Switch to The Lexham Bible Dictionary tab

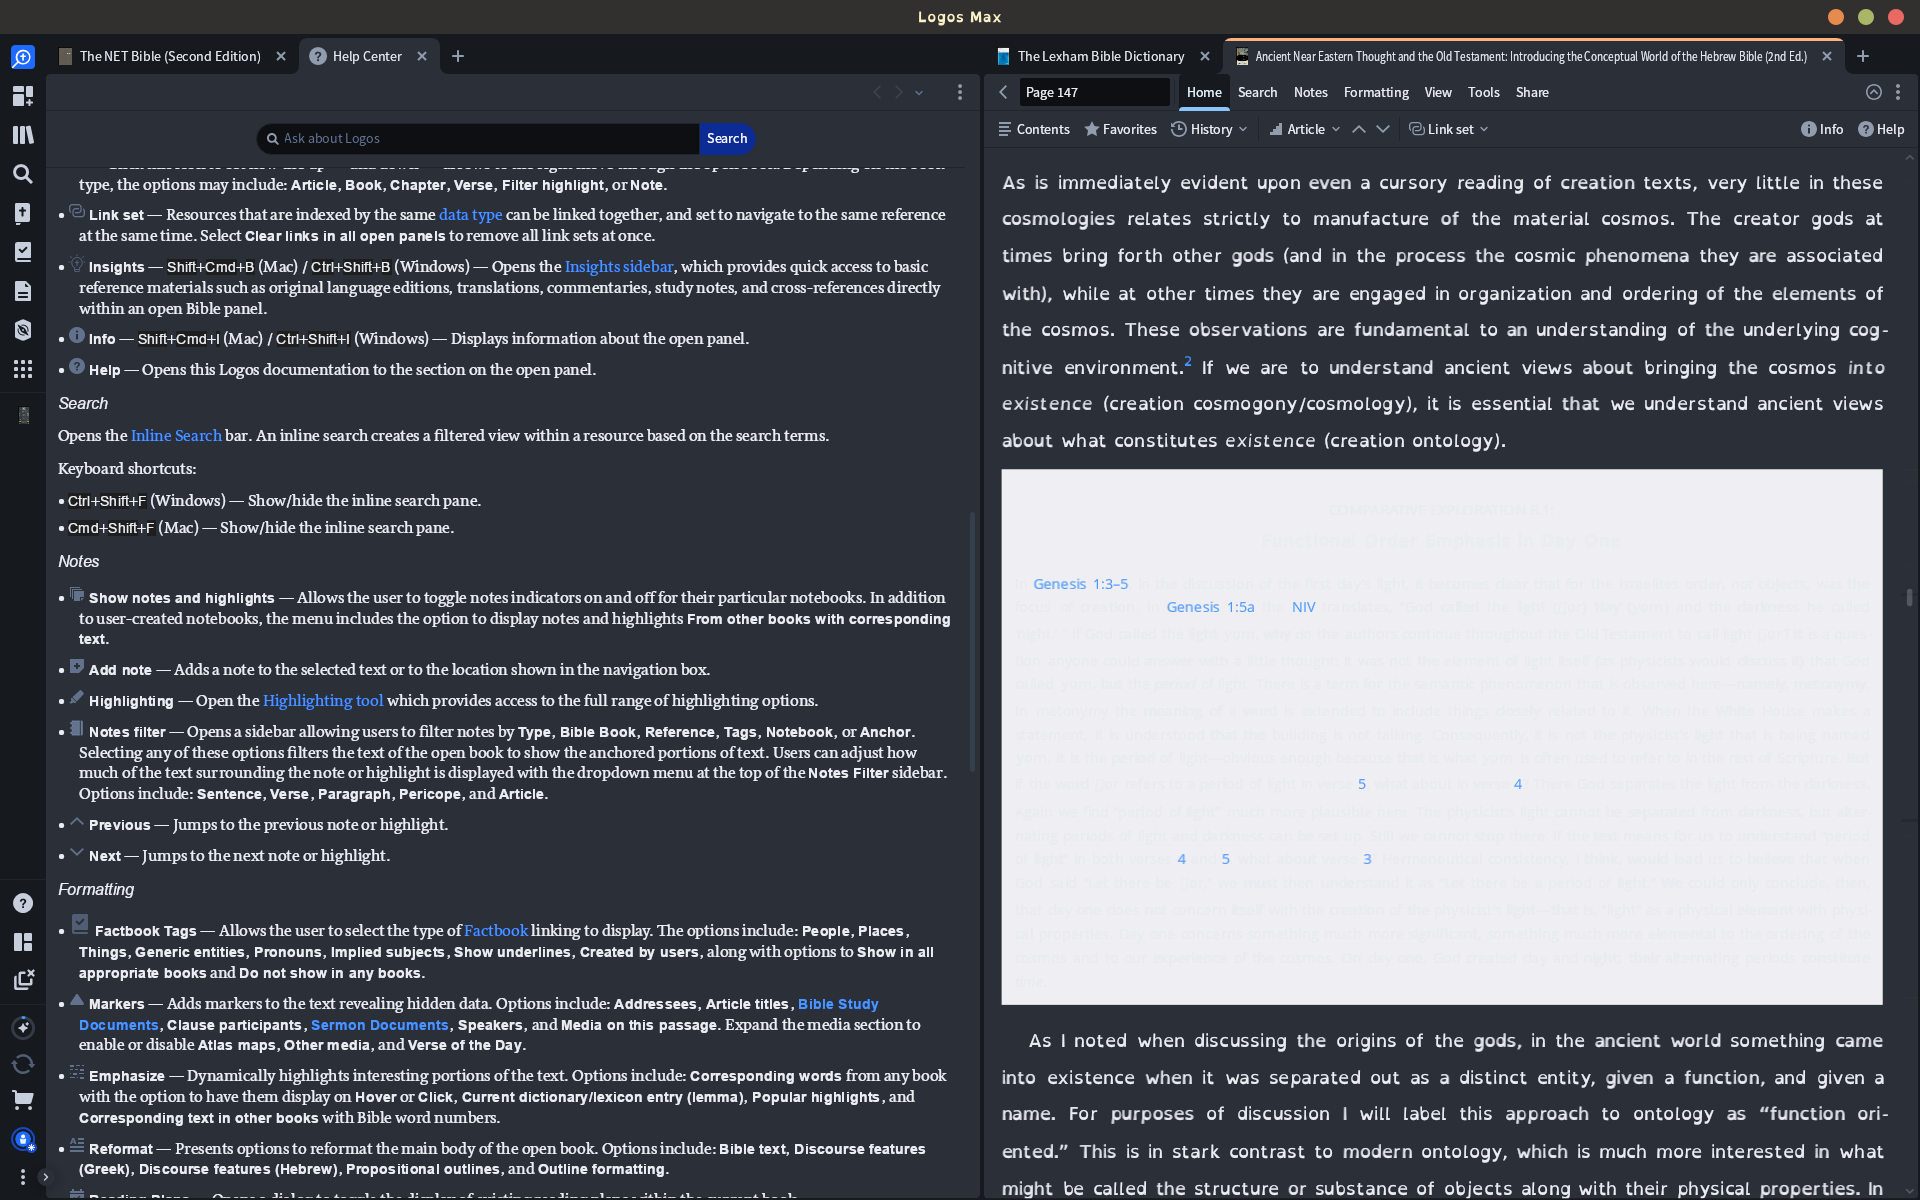click(1100, 56)
